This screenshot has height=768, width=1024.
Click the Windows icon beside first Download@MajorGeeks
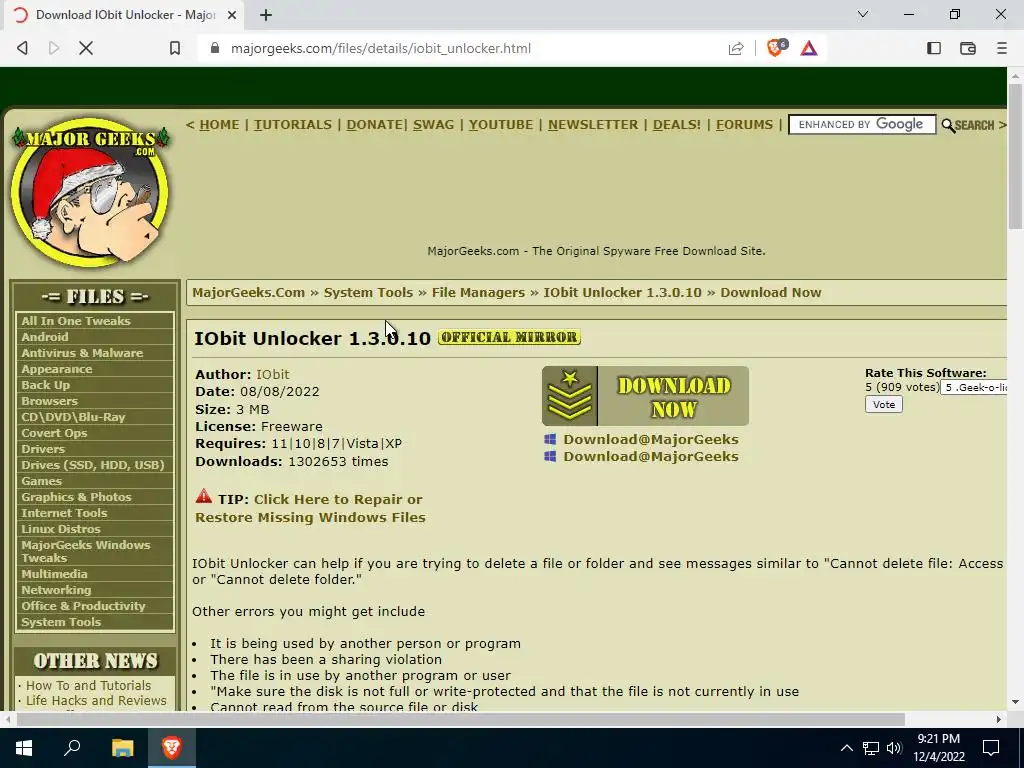click(x=550, y=440)
